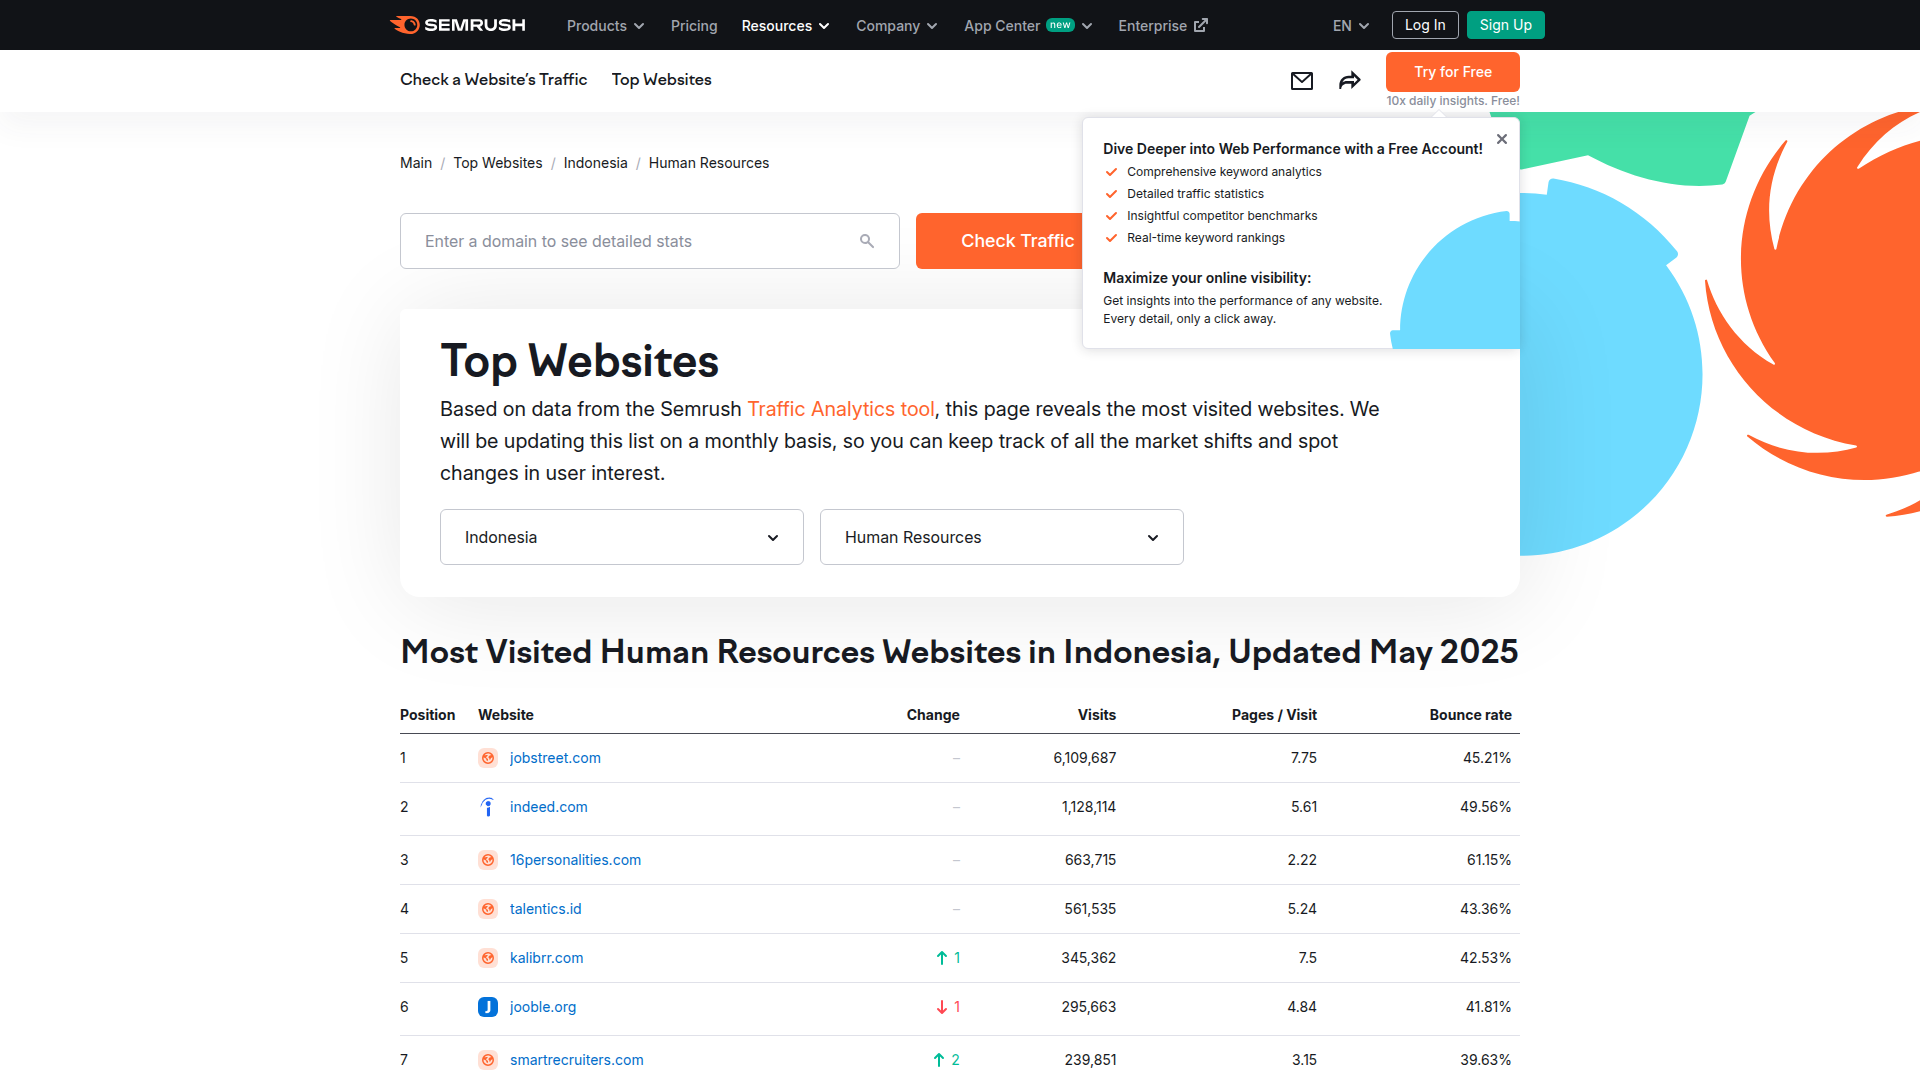Click the search magnifier icon in domain field

coord(867,241)
